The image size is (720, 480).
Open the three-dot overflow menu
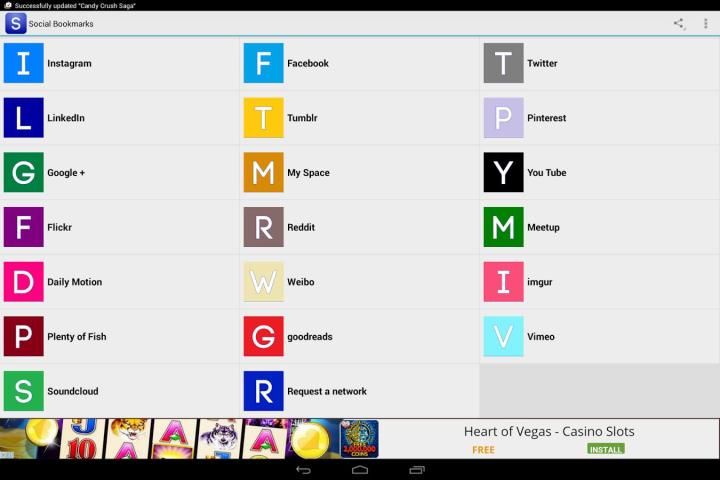706,23
